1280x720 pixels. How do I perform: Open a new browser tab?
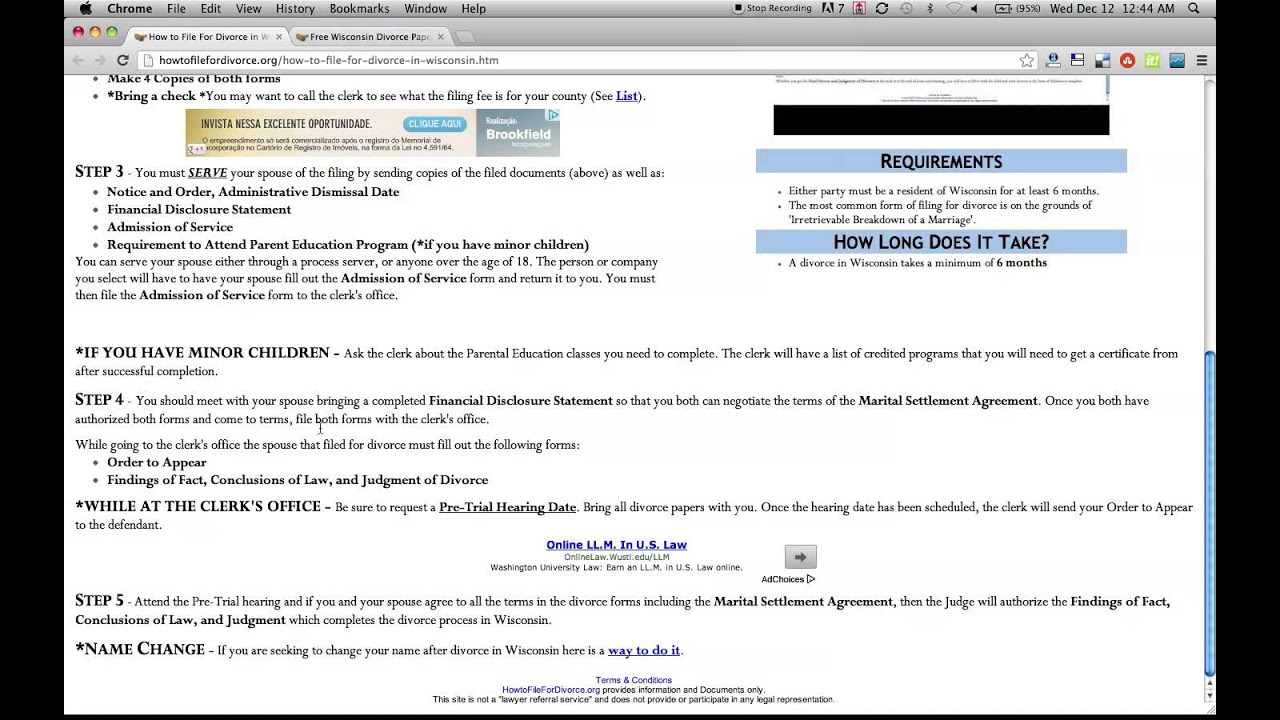click(x=465, y=37)
